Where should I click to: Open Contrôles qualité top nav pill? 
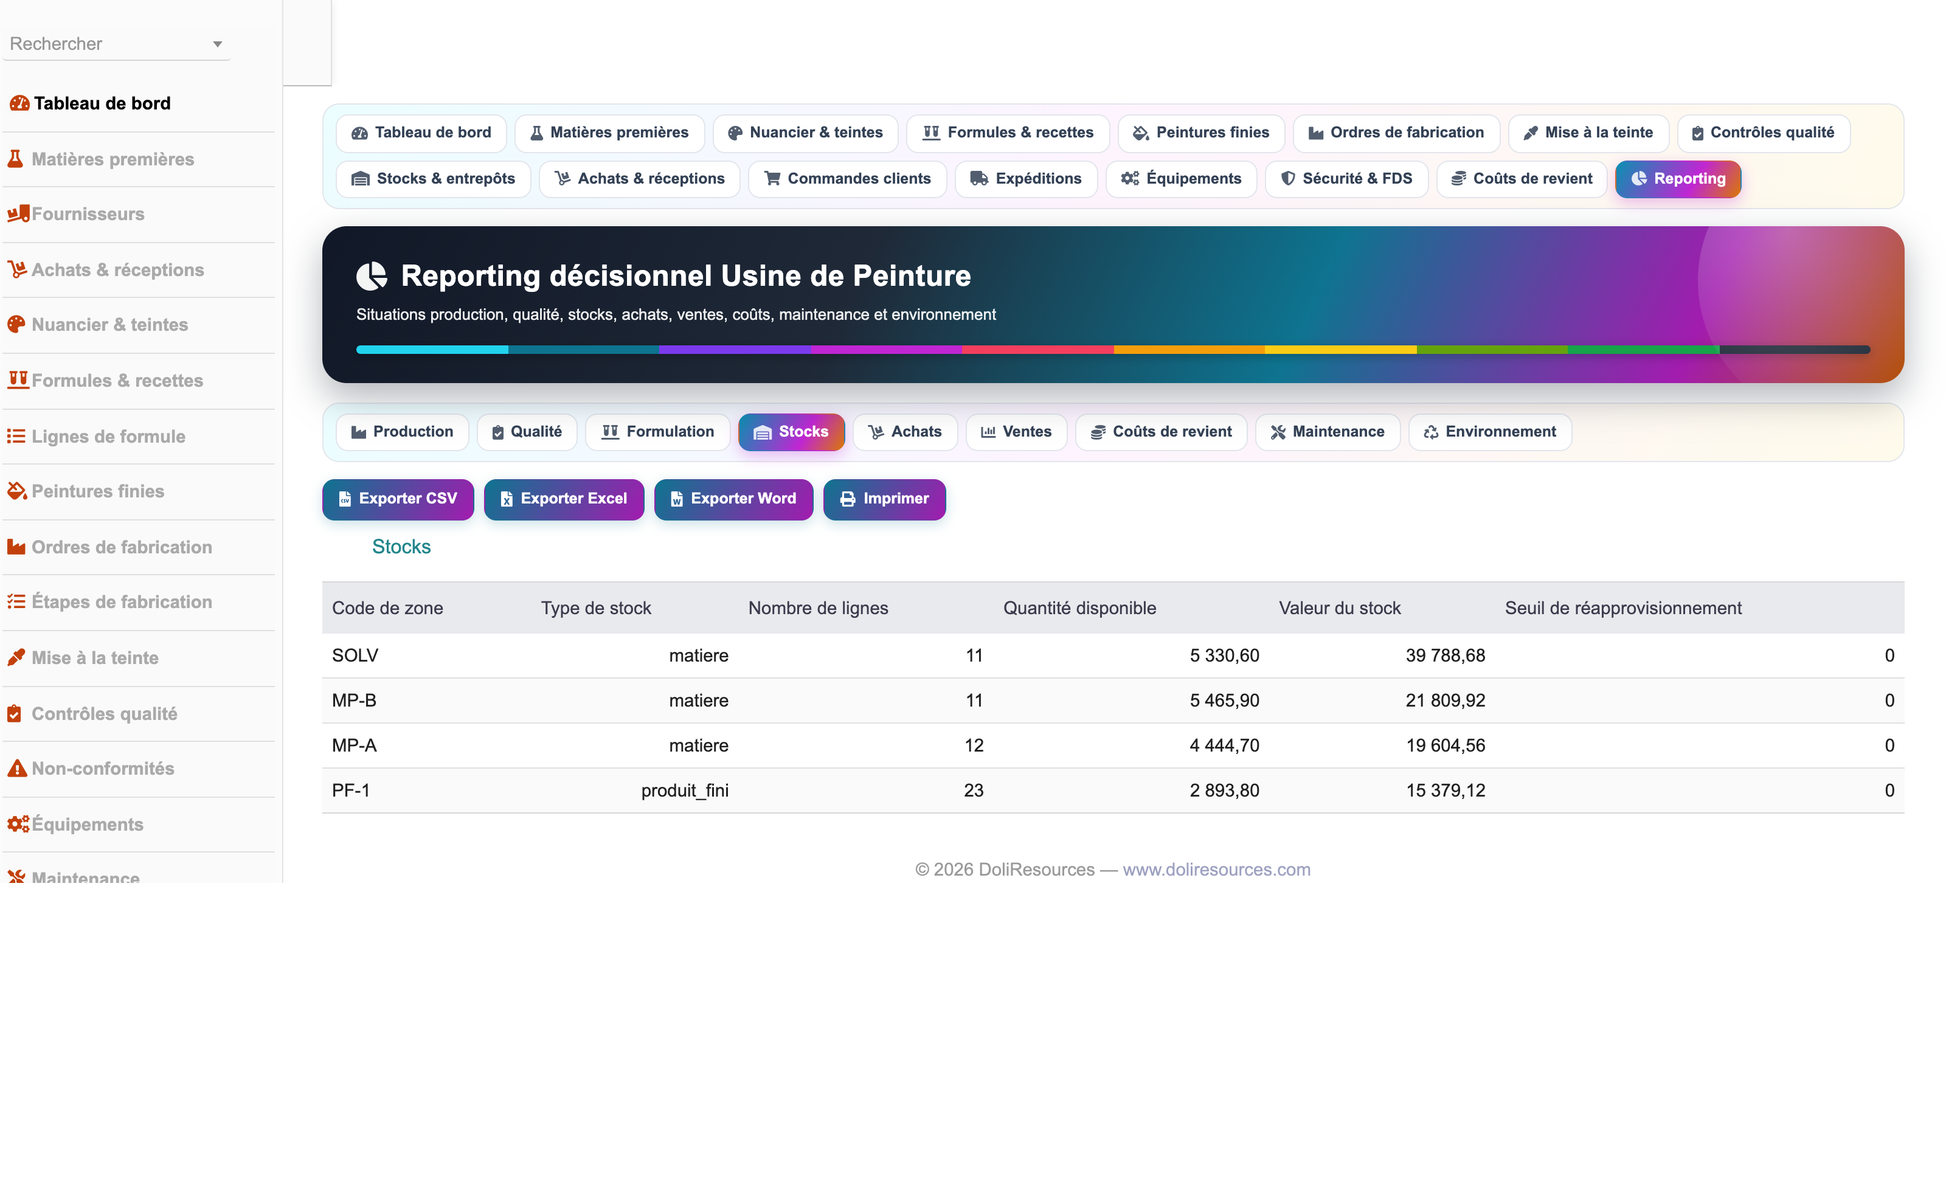(x=1763, y=133)
